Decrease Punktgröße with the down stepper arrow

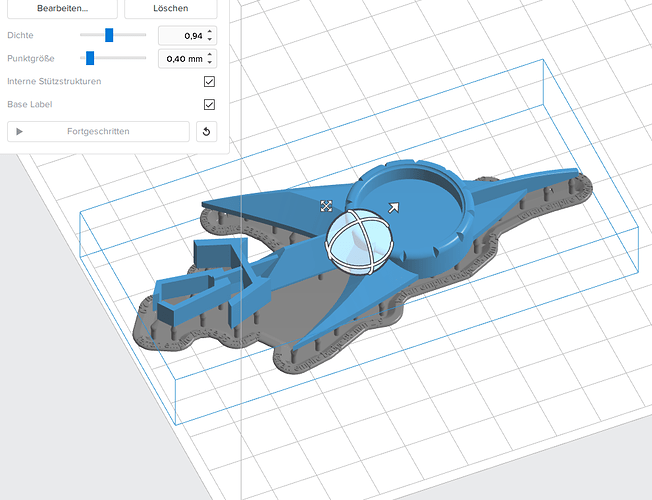click(210, 62)
